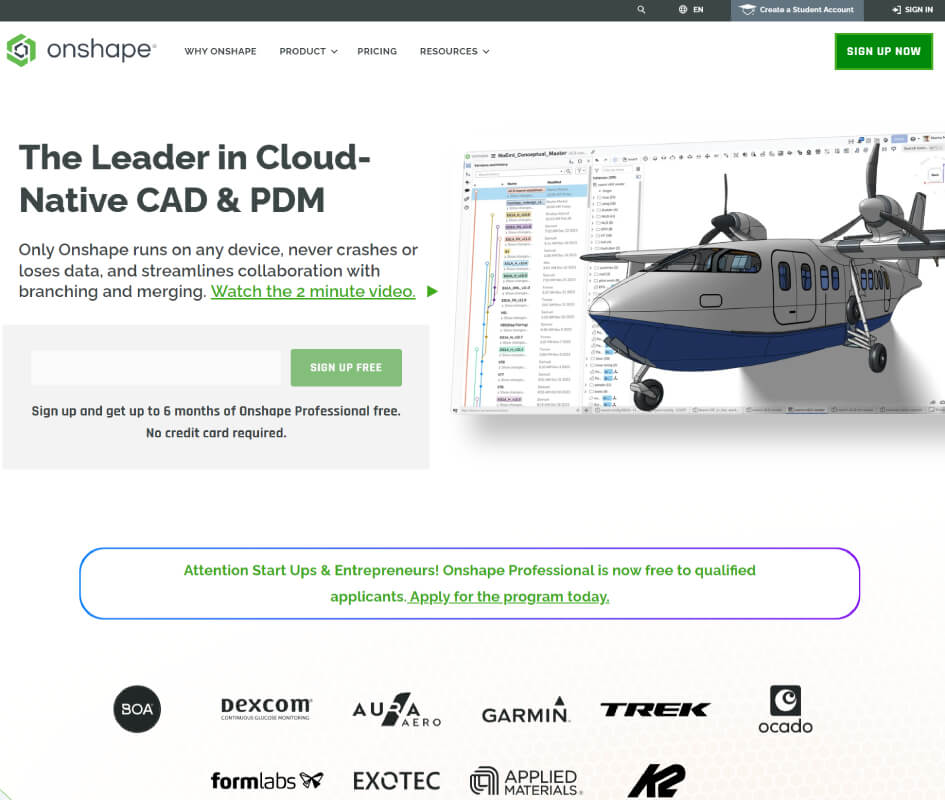Expand the PRODUCT dropdown menu

point(308,51)
